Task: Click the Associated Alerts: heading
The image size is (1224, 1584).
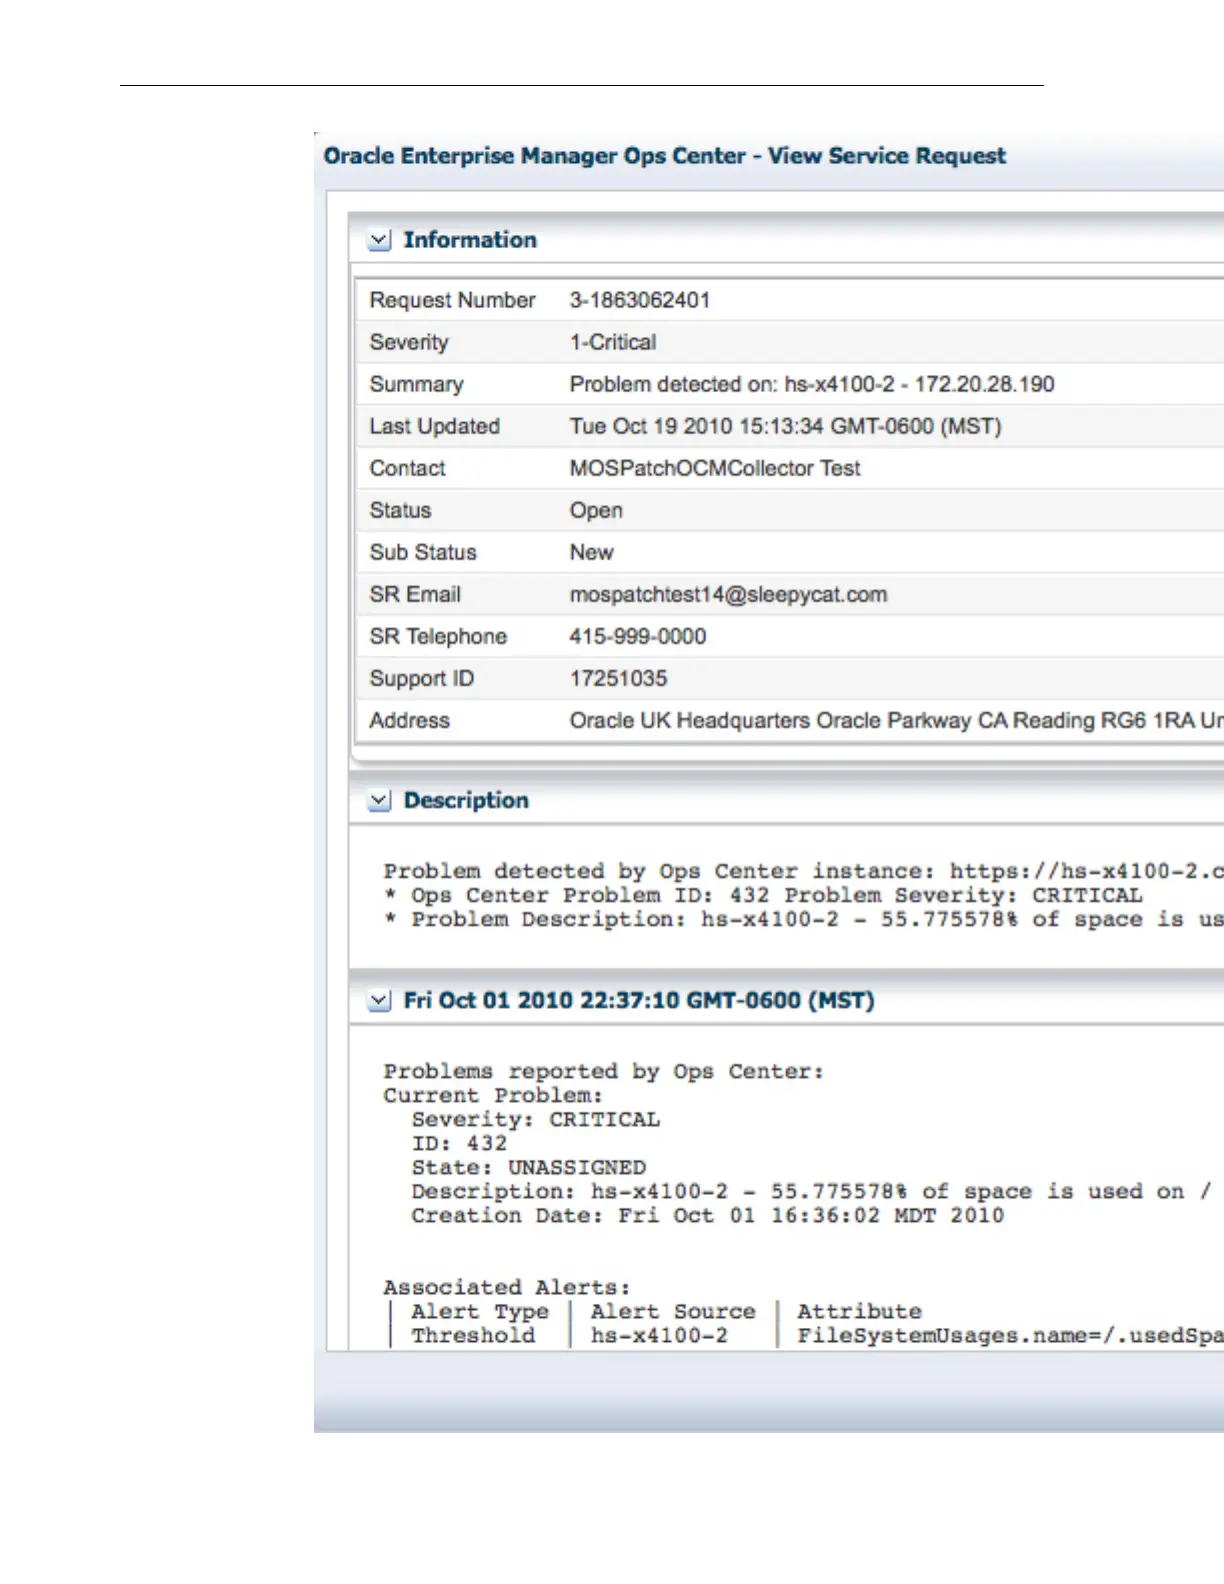Action: 507,1287
